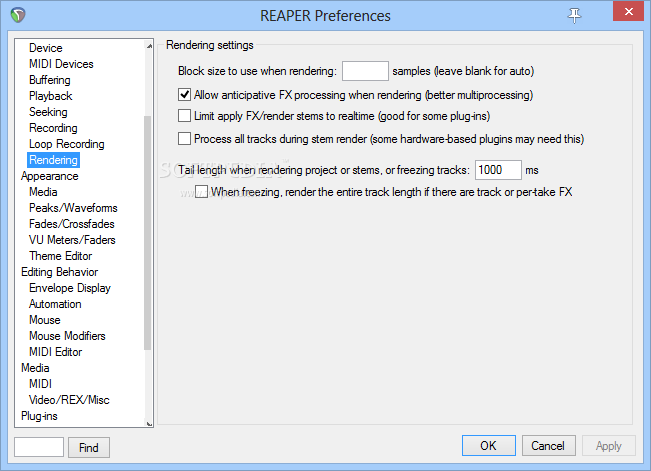Open the Playback settings page

click(x=51, y=96)
